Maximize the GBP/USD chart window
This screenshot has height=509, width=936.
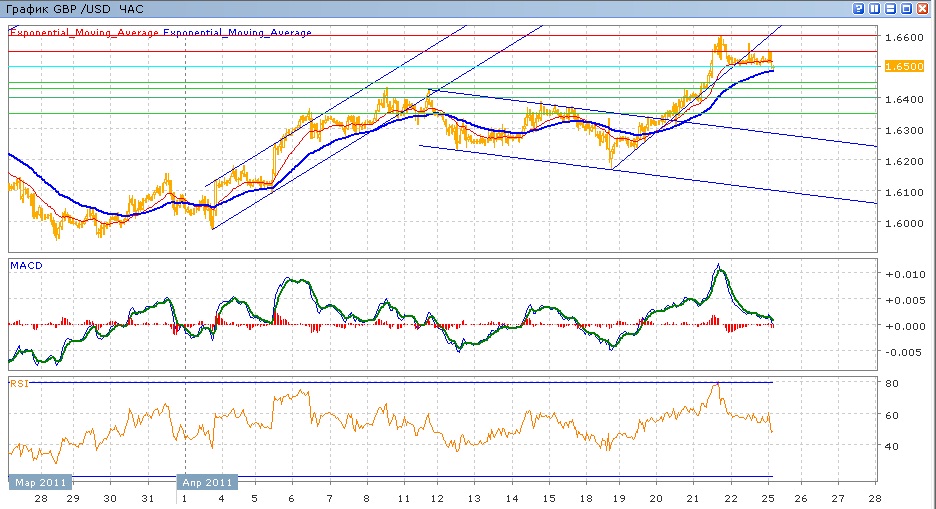(x=906, y=8)
